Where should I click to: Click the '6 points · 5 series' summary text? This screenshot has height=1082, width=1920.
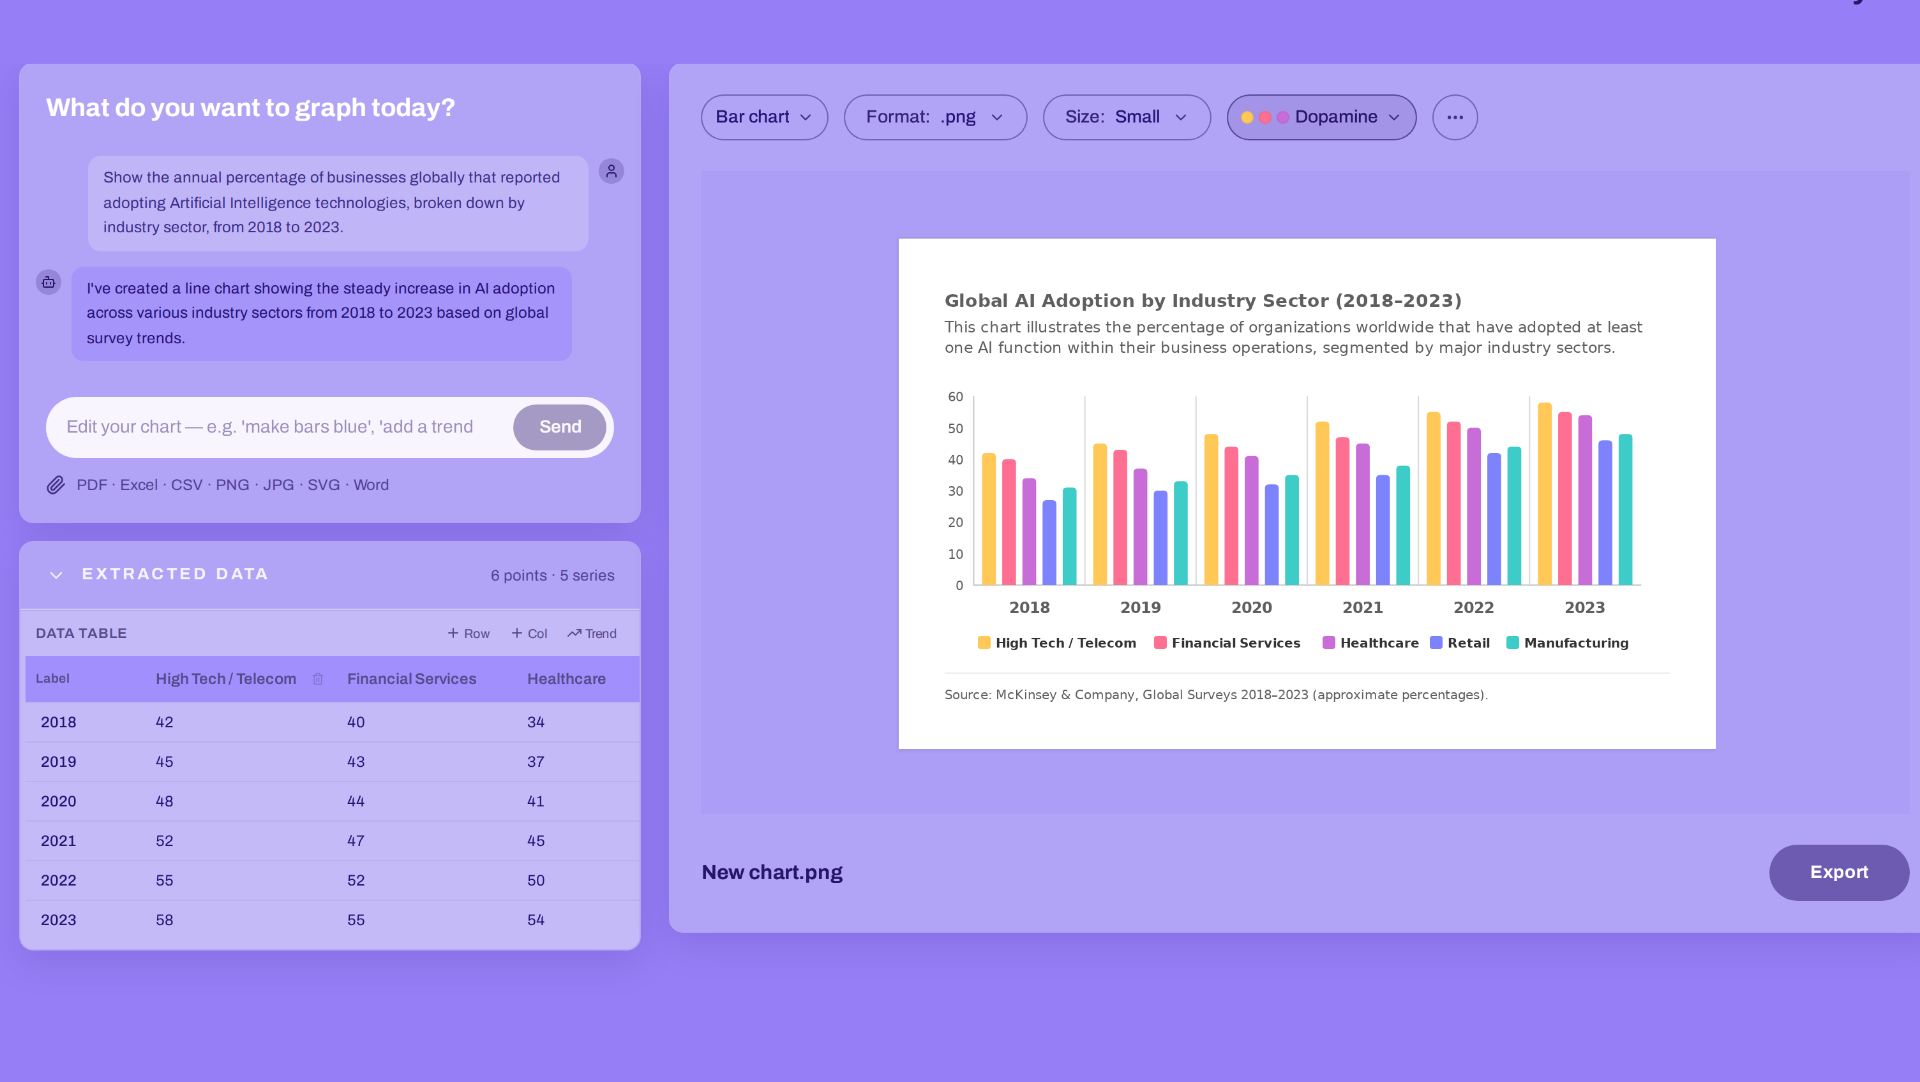552,576
